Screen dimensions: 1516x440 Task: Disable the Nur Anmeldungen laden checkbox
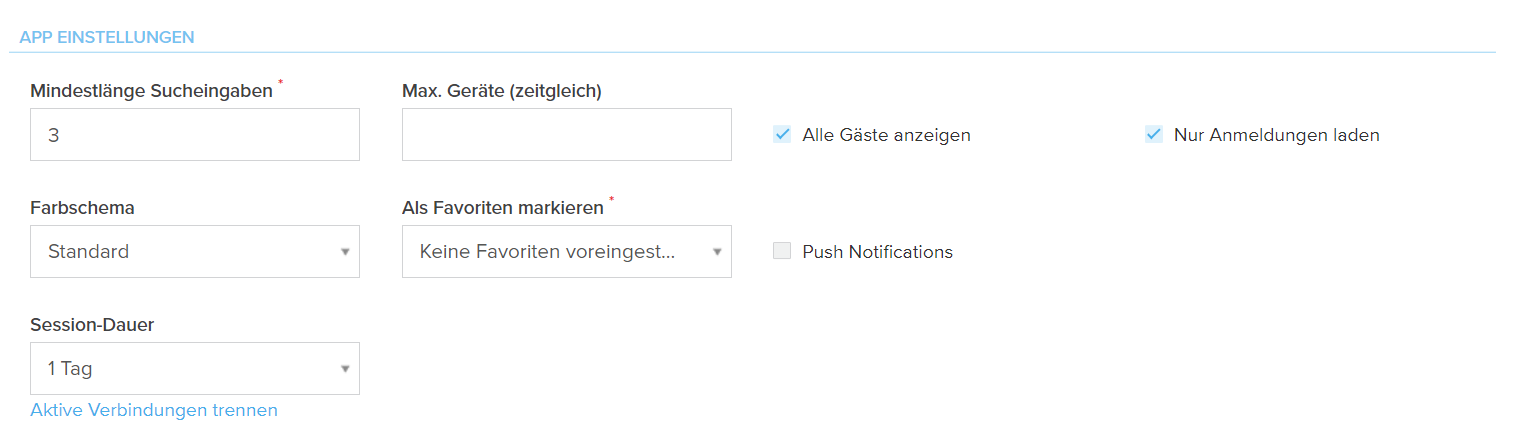pyautogui.click(x=1154, y=135)
